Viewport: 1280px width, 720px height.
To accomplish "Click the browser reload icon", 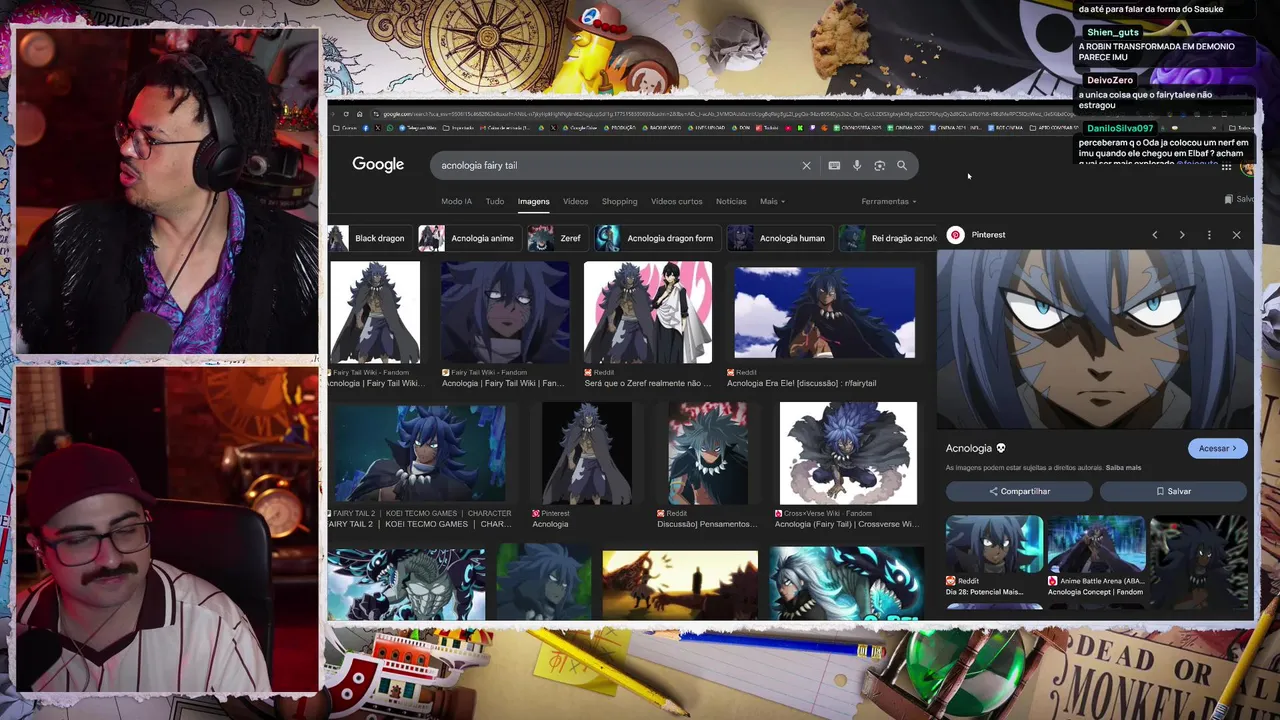I will 346,114.
